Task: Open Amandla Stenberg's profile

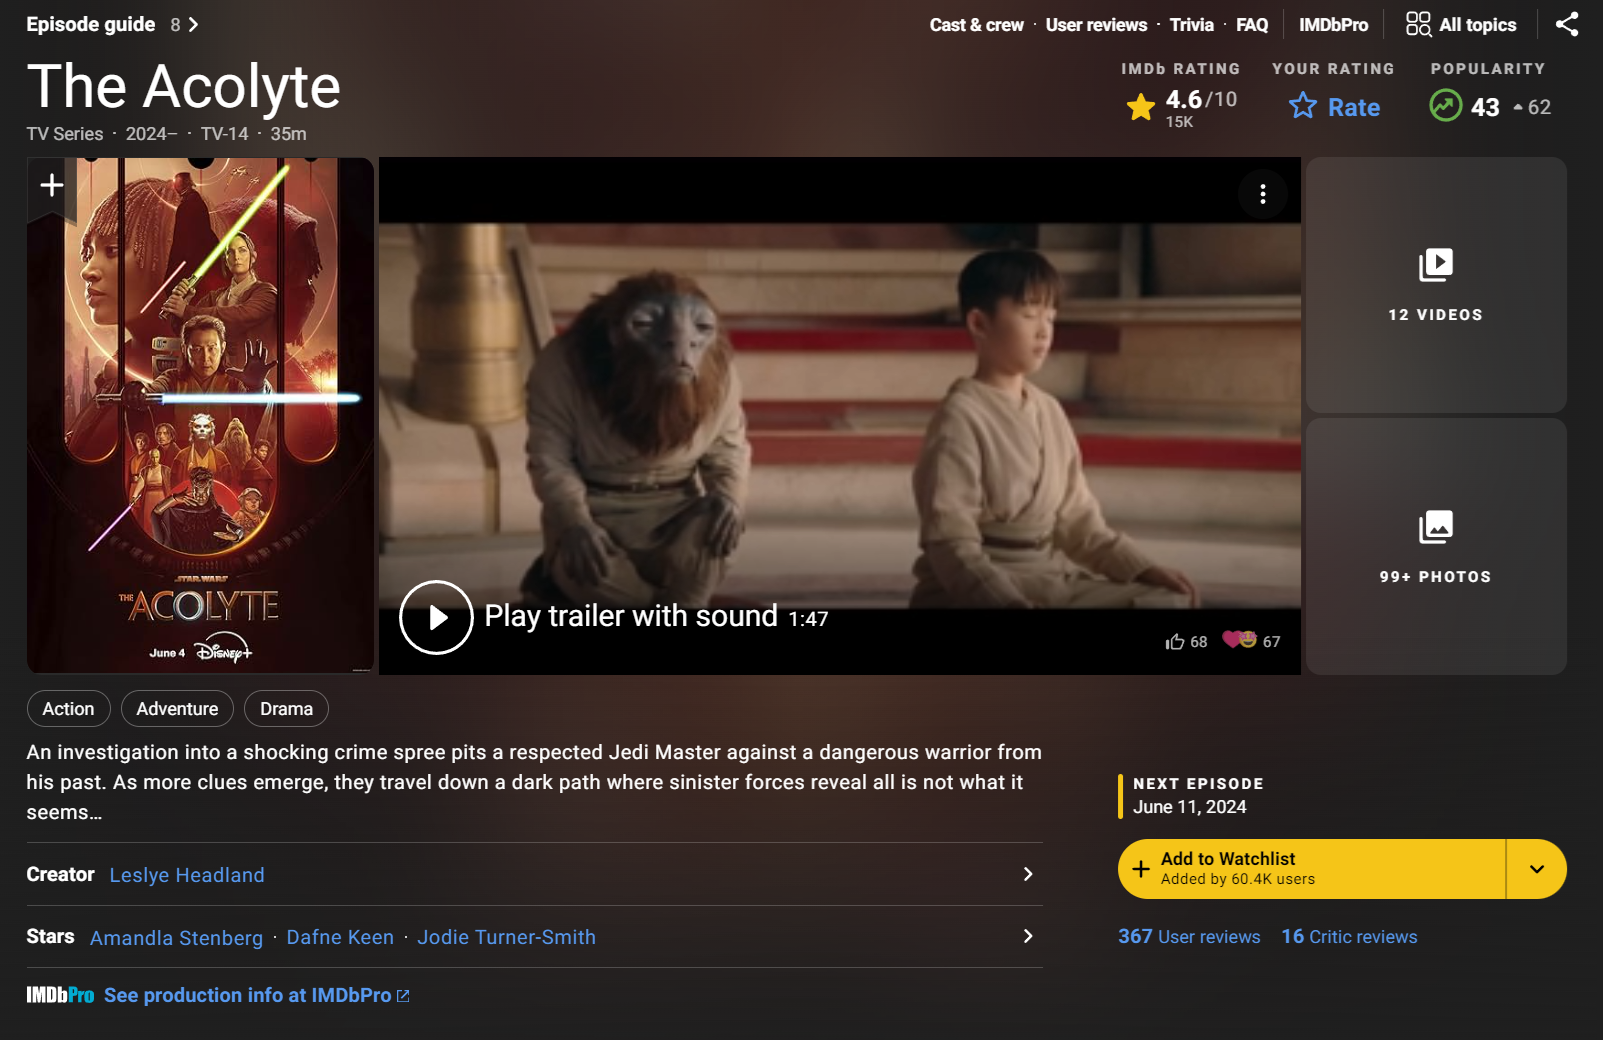Action: [x=176, y=938]
